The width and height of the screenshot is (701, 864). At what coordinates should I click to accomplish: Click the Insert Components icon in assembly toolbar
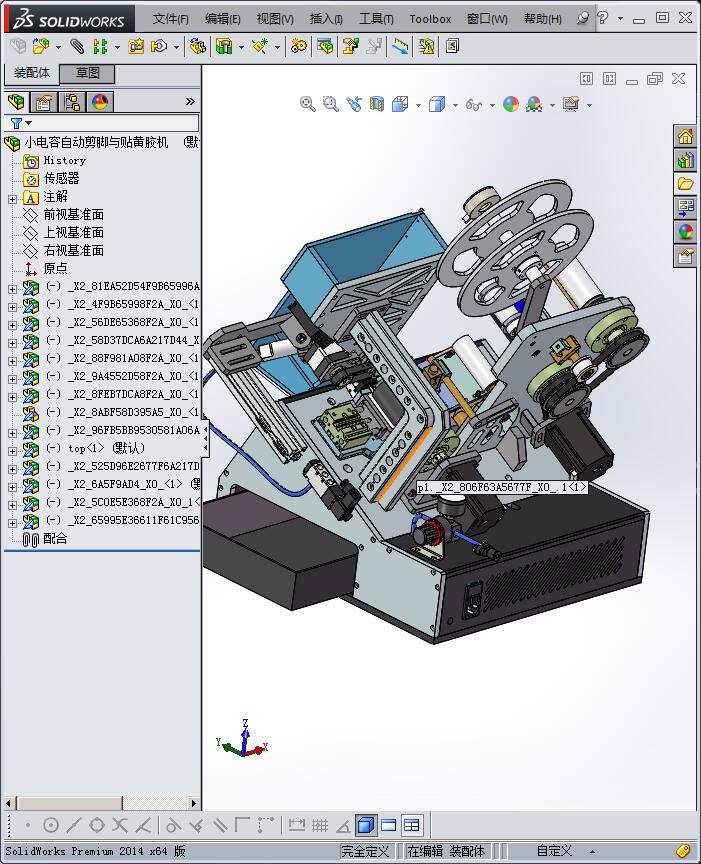(x=40, y=46)
